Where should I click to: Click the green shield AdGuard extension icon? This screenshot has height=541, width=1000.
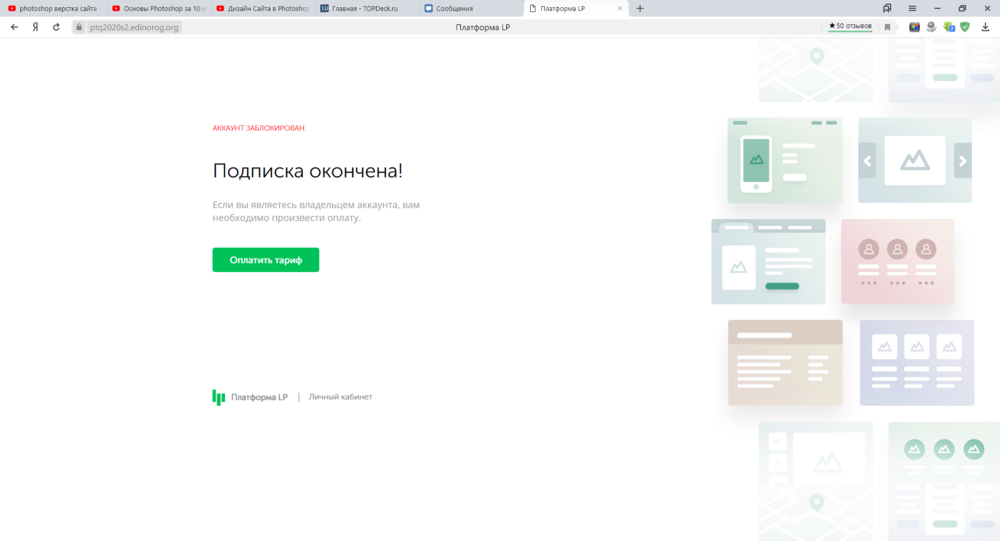click(x=965, y=27)
